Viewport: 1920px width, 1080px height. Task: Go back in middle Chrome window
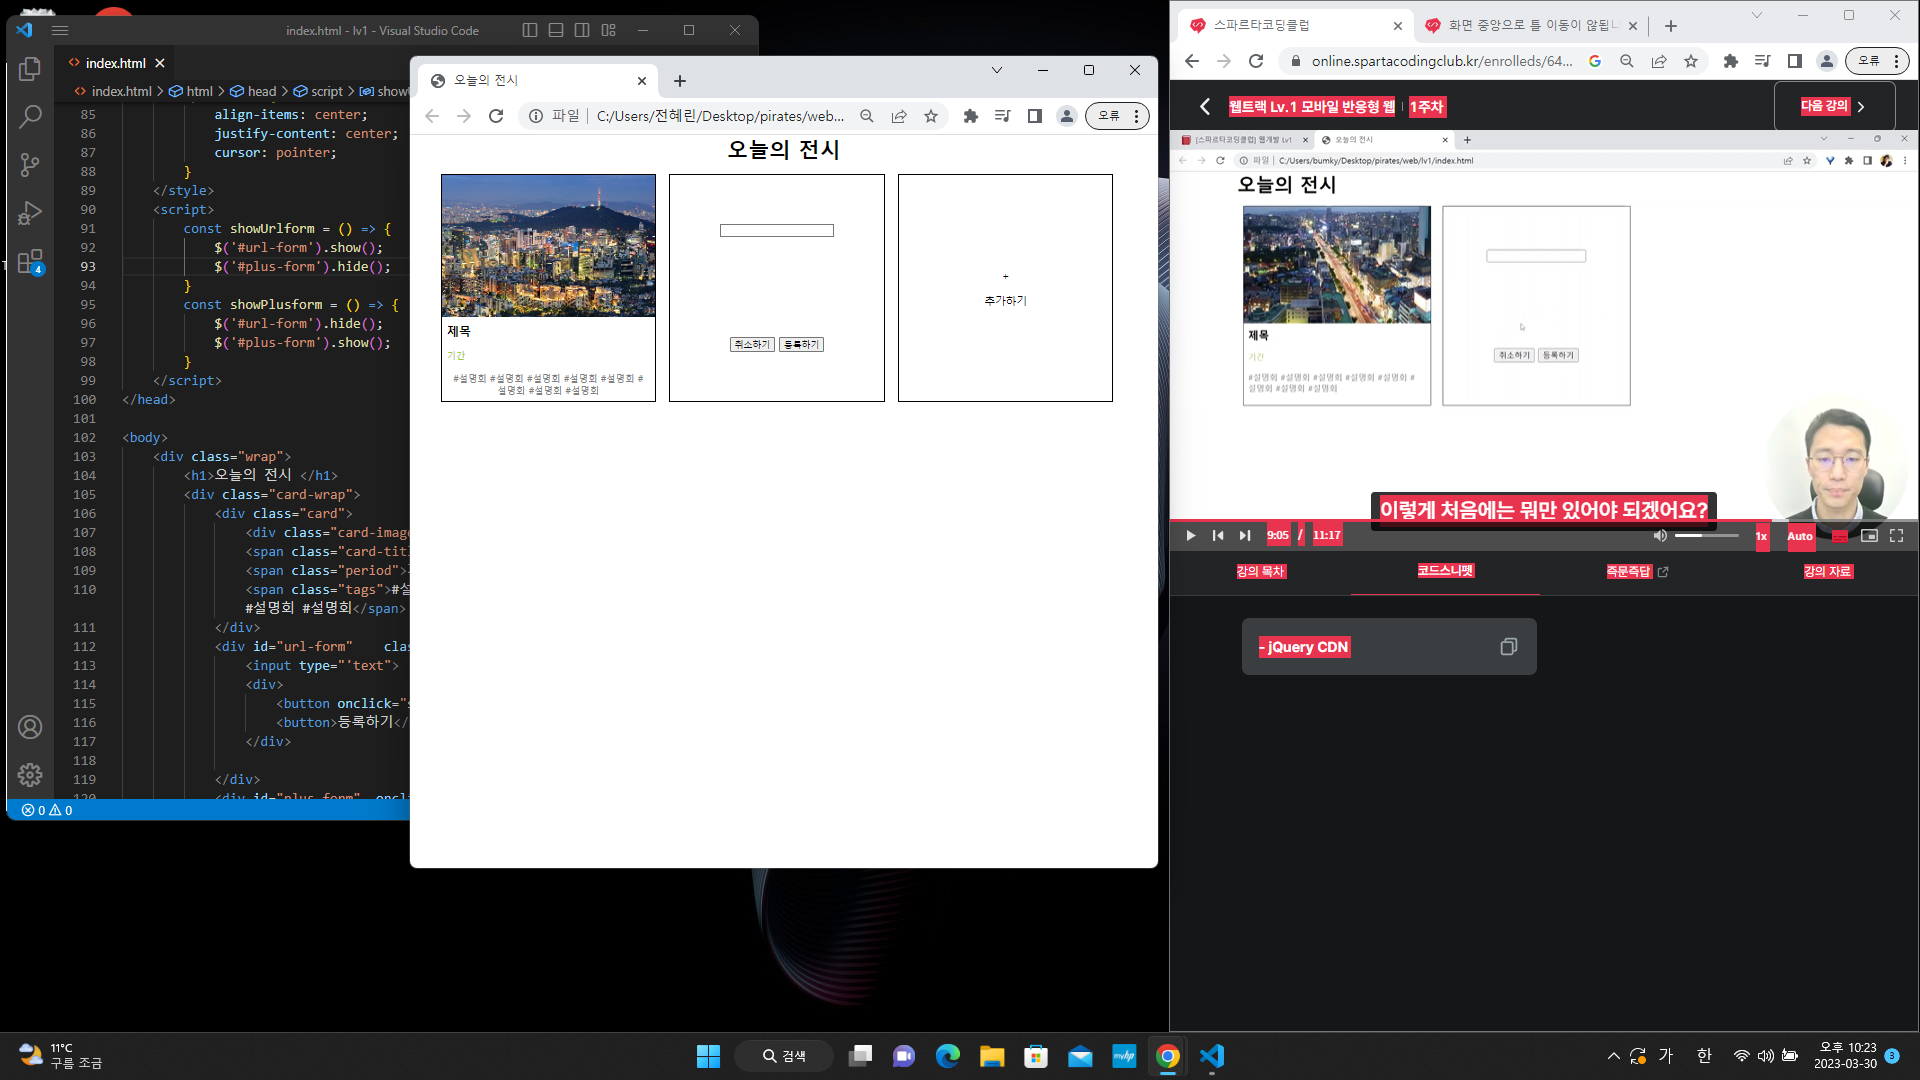(x=432, y=116)
